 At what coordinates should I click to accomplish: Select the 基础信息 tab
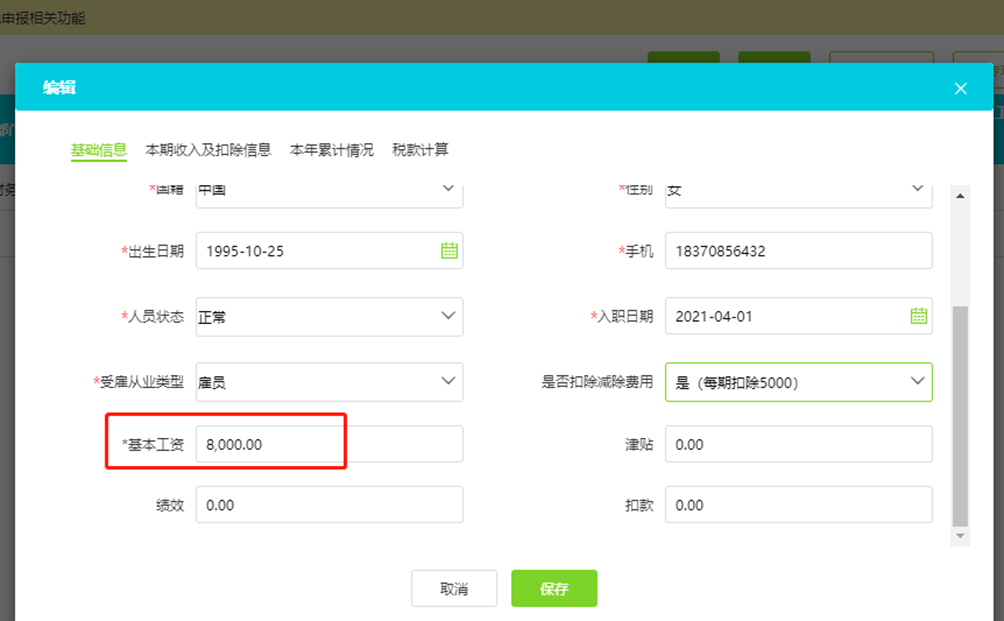99,150
